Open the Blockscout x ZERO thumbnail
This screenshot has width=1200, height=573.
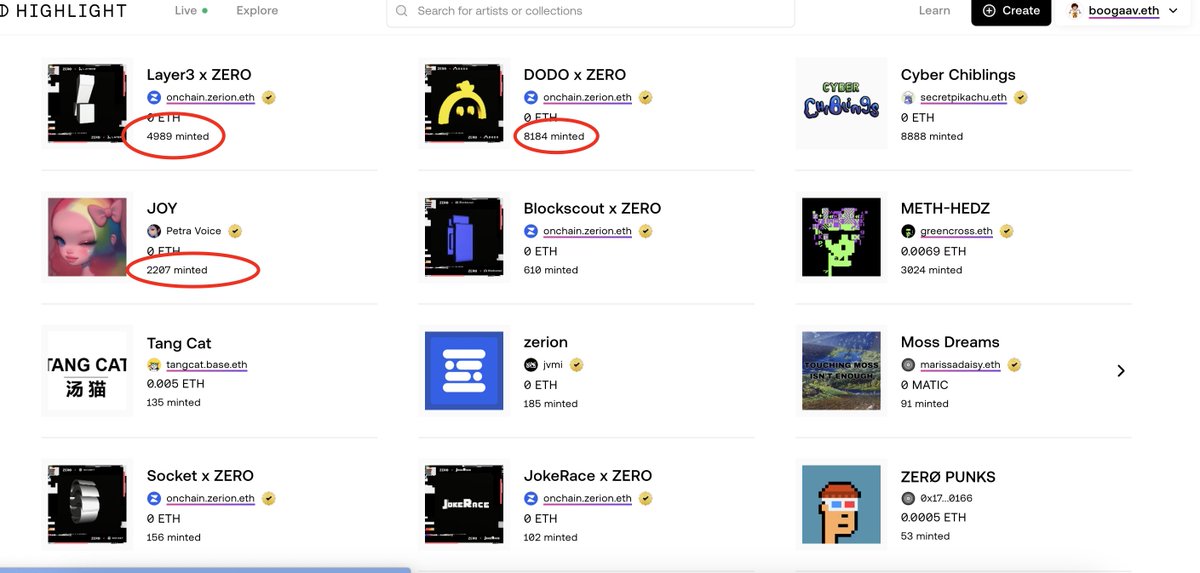(464, 237)
